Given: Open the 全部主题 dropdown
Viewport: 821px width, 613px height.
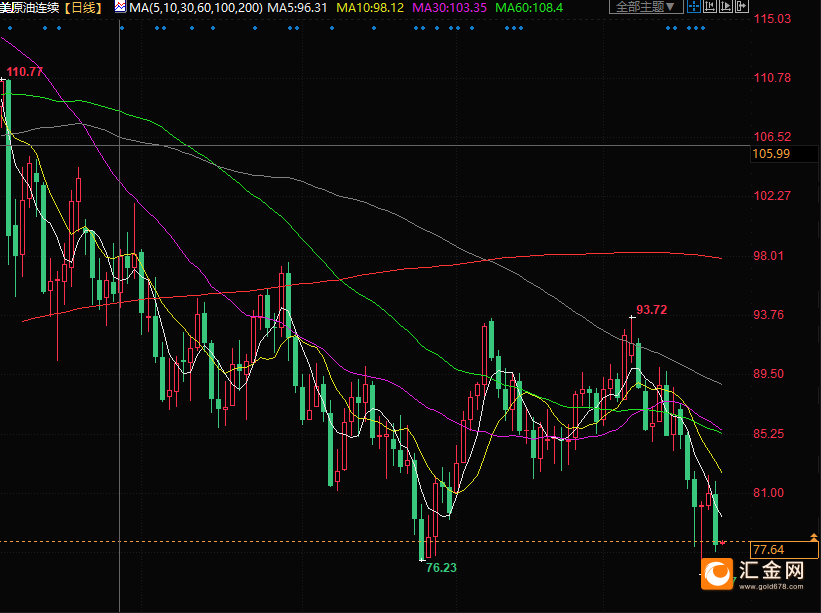Looking at the screenshot, I should coord(646,6).
